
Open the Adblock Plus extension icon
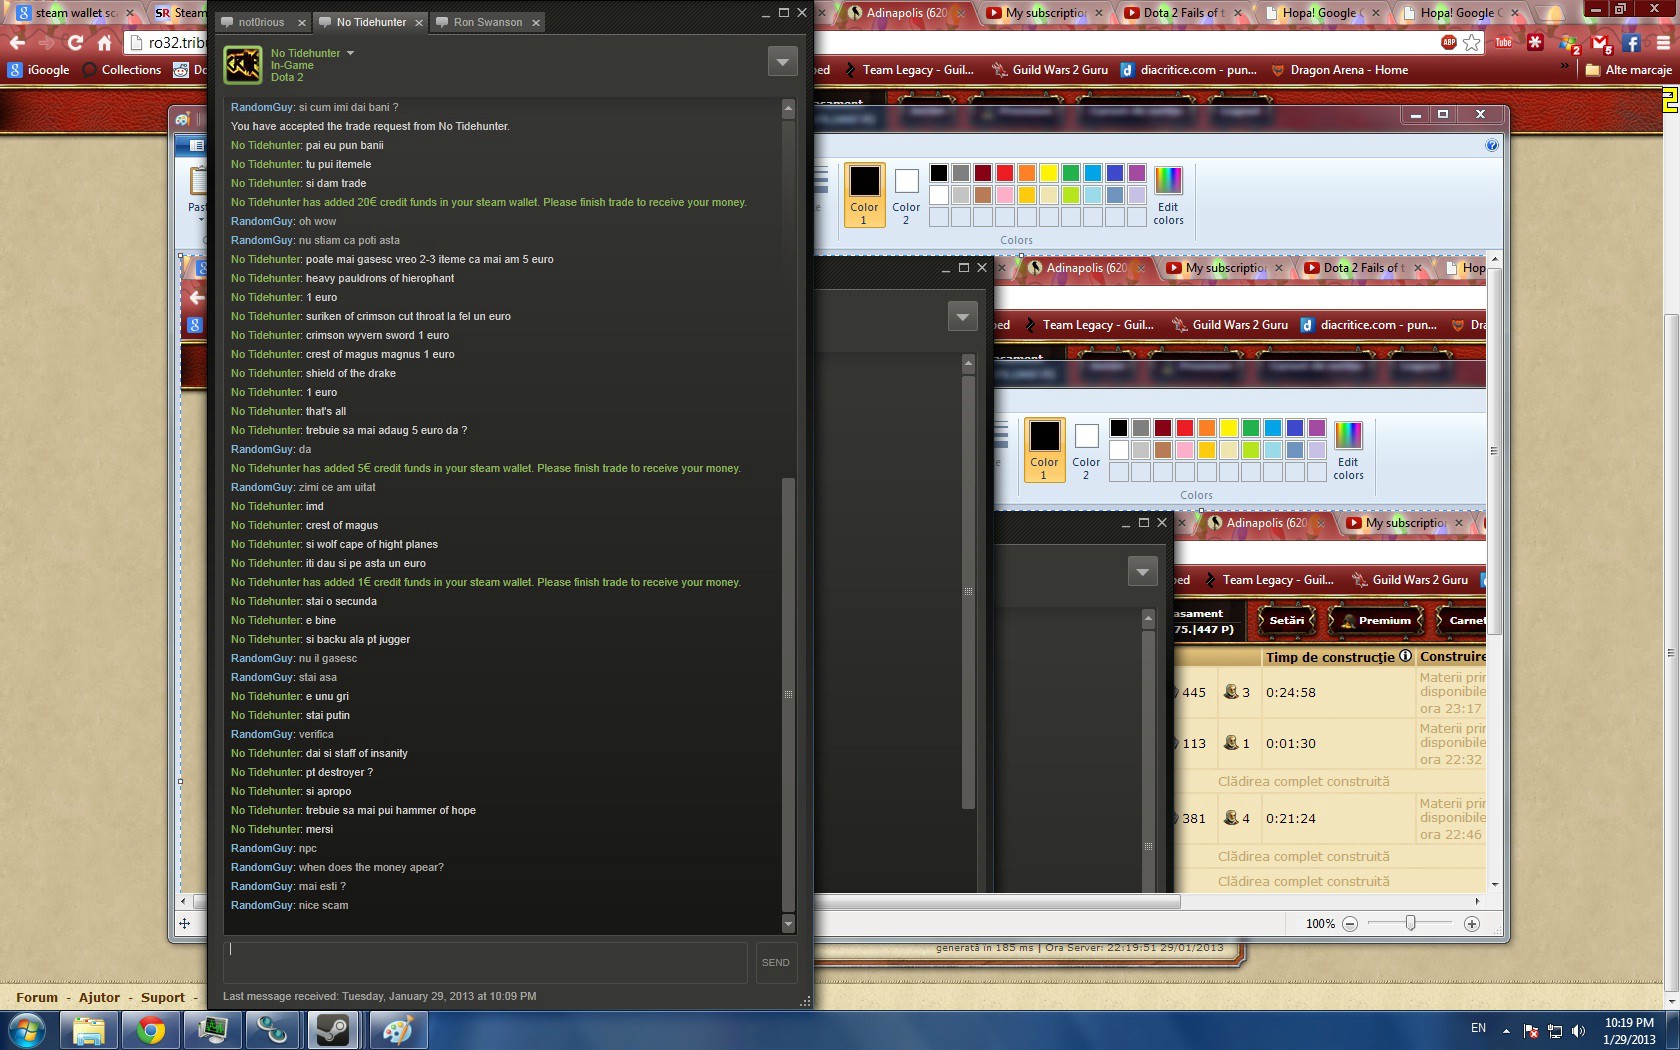click(x=1448, y=42)
